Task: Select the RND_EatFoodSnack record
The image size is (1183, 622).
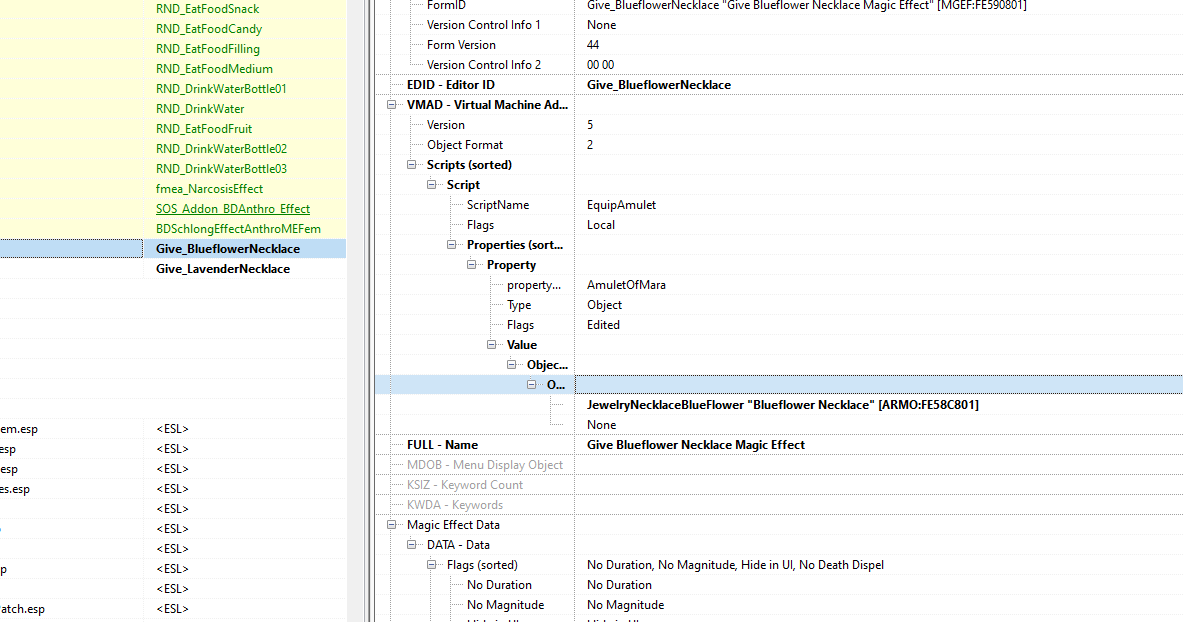Action: 207,8
